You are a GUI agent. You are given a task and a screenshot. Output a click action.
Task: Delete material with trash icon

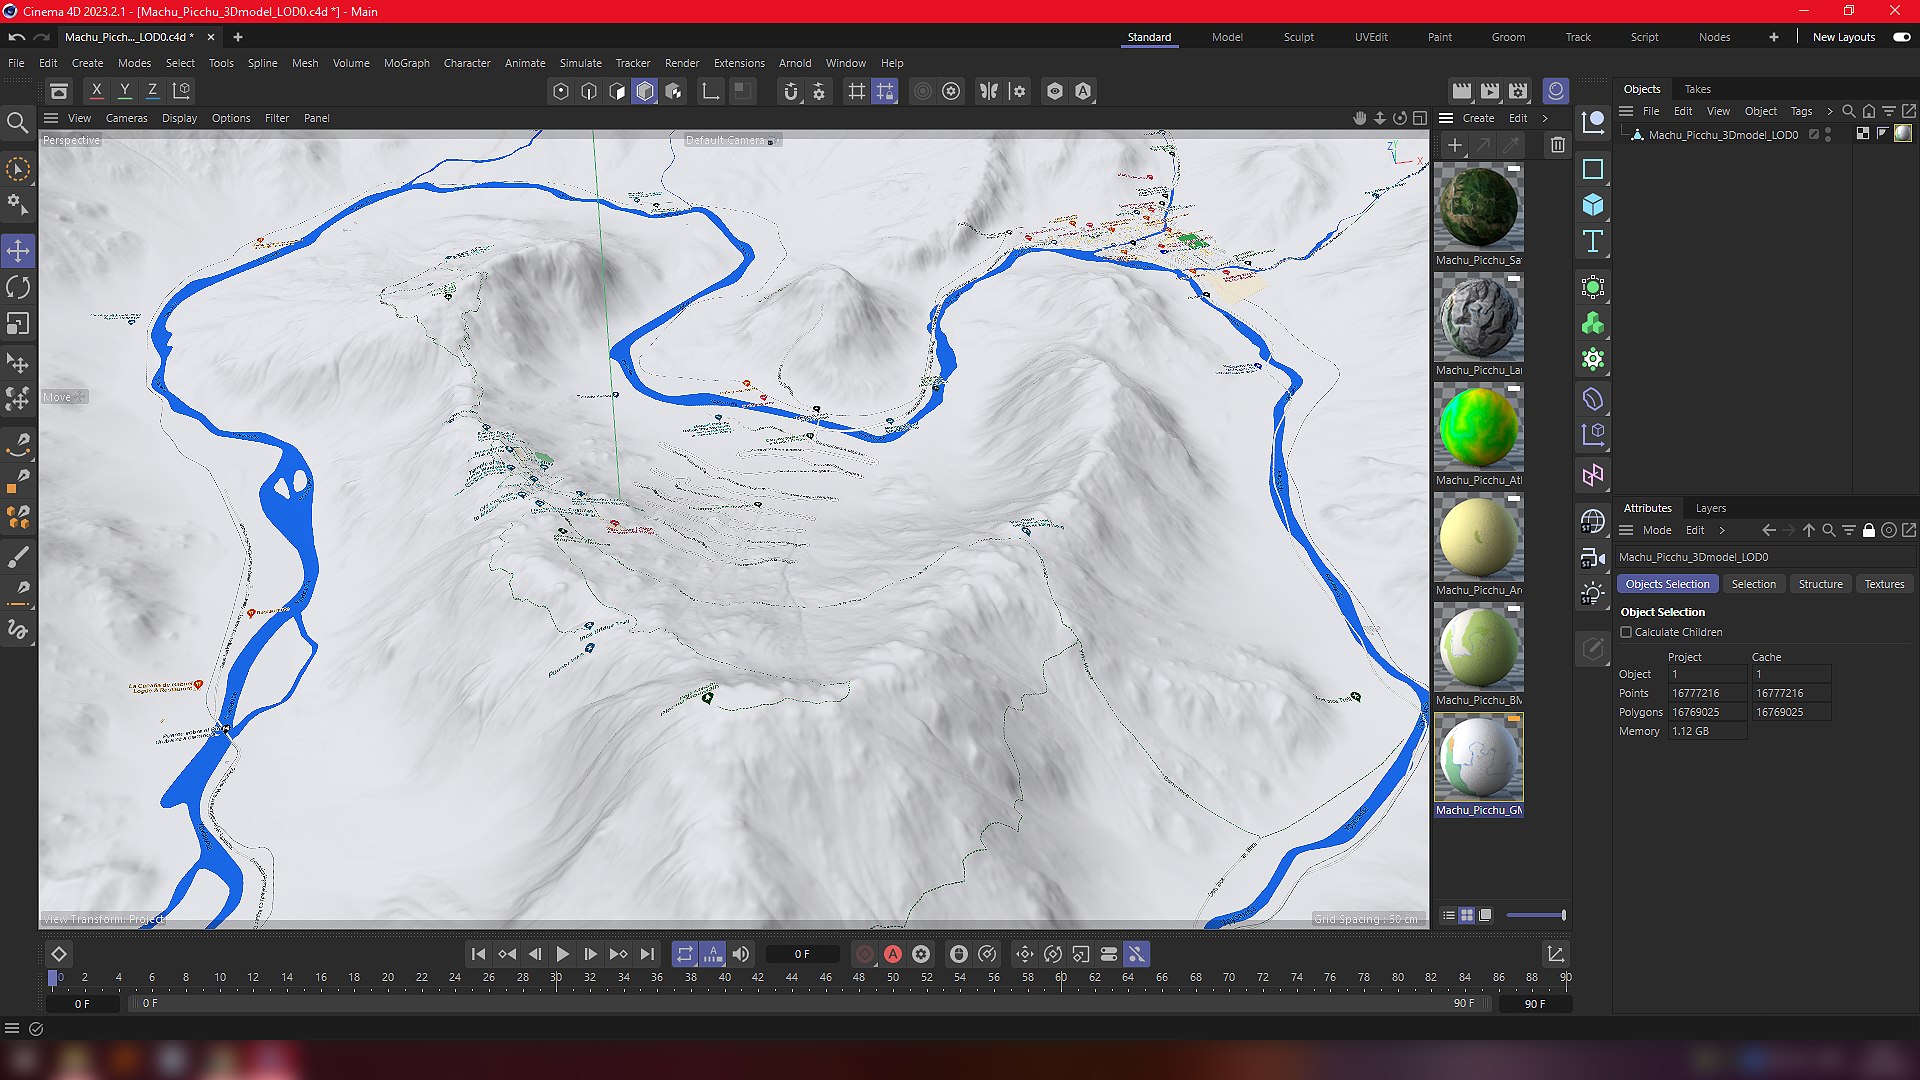tap(1557, 145)
